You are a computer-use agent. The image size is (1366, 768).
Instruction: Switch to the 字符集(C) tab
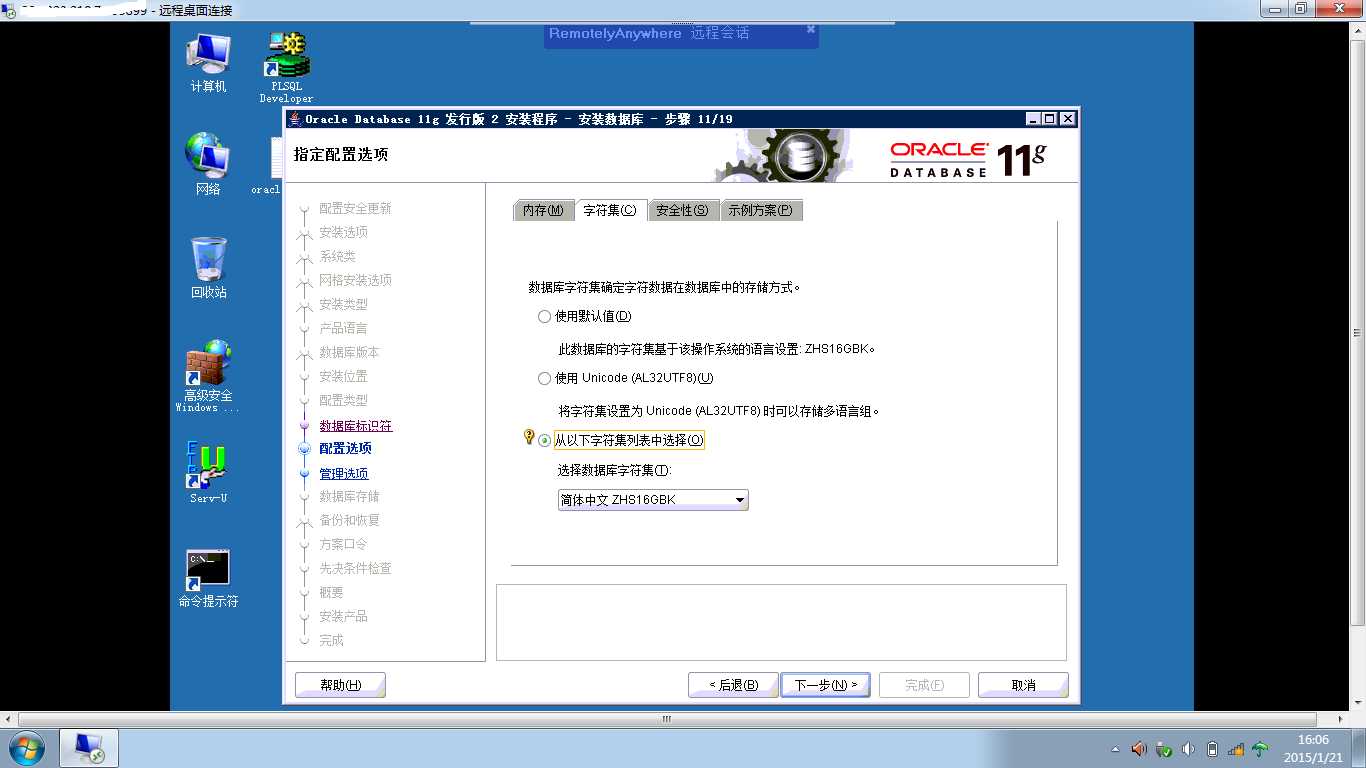point(610,211)
